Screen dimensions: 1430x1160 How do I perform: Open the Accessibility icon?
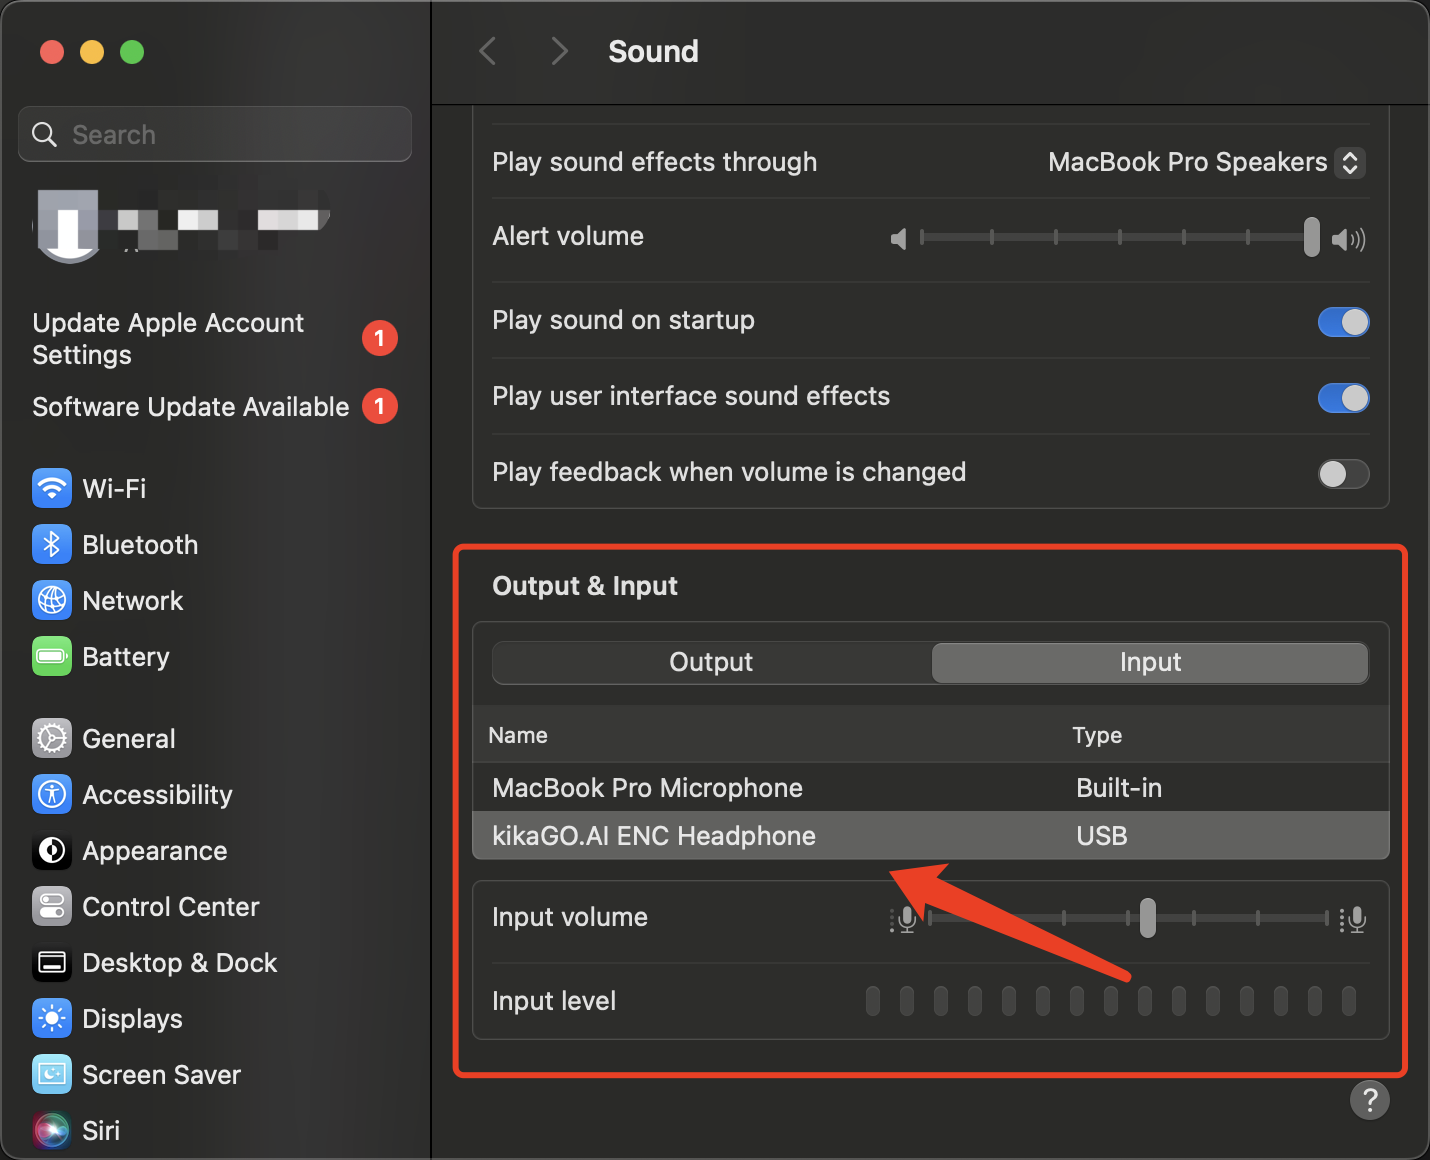(x=52, y=795)
